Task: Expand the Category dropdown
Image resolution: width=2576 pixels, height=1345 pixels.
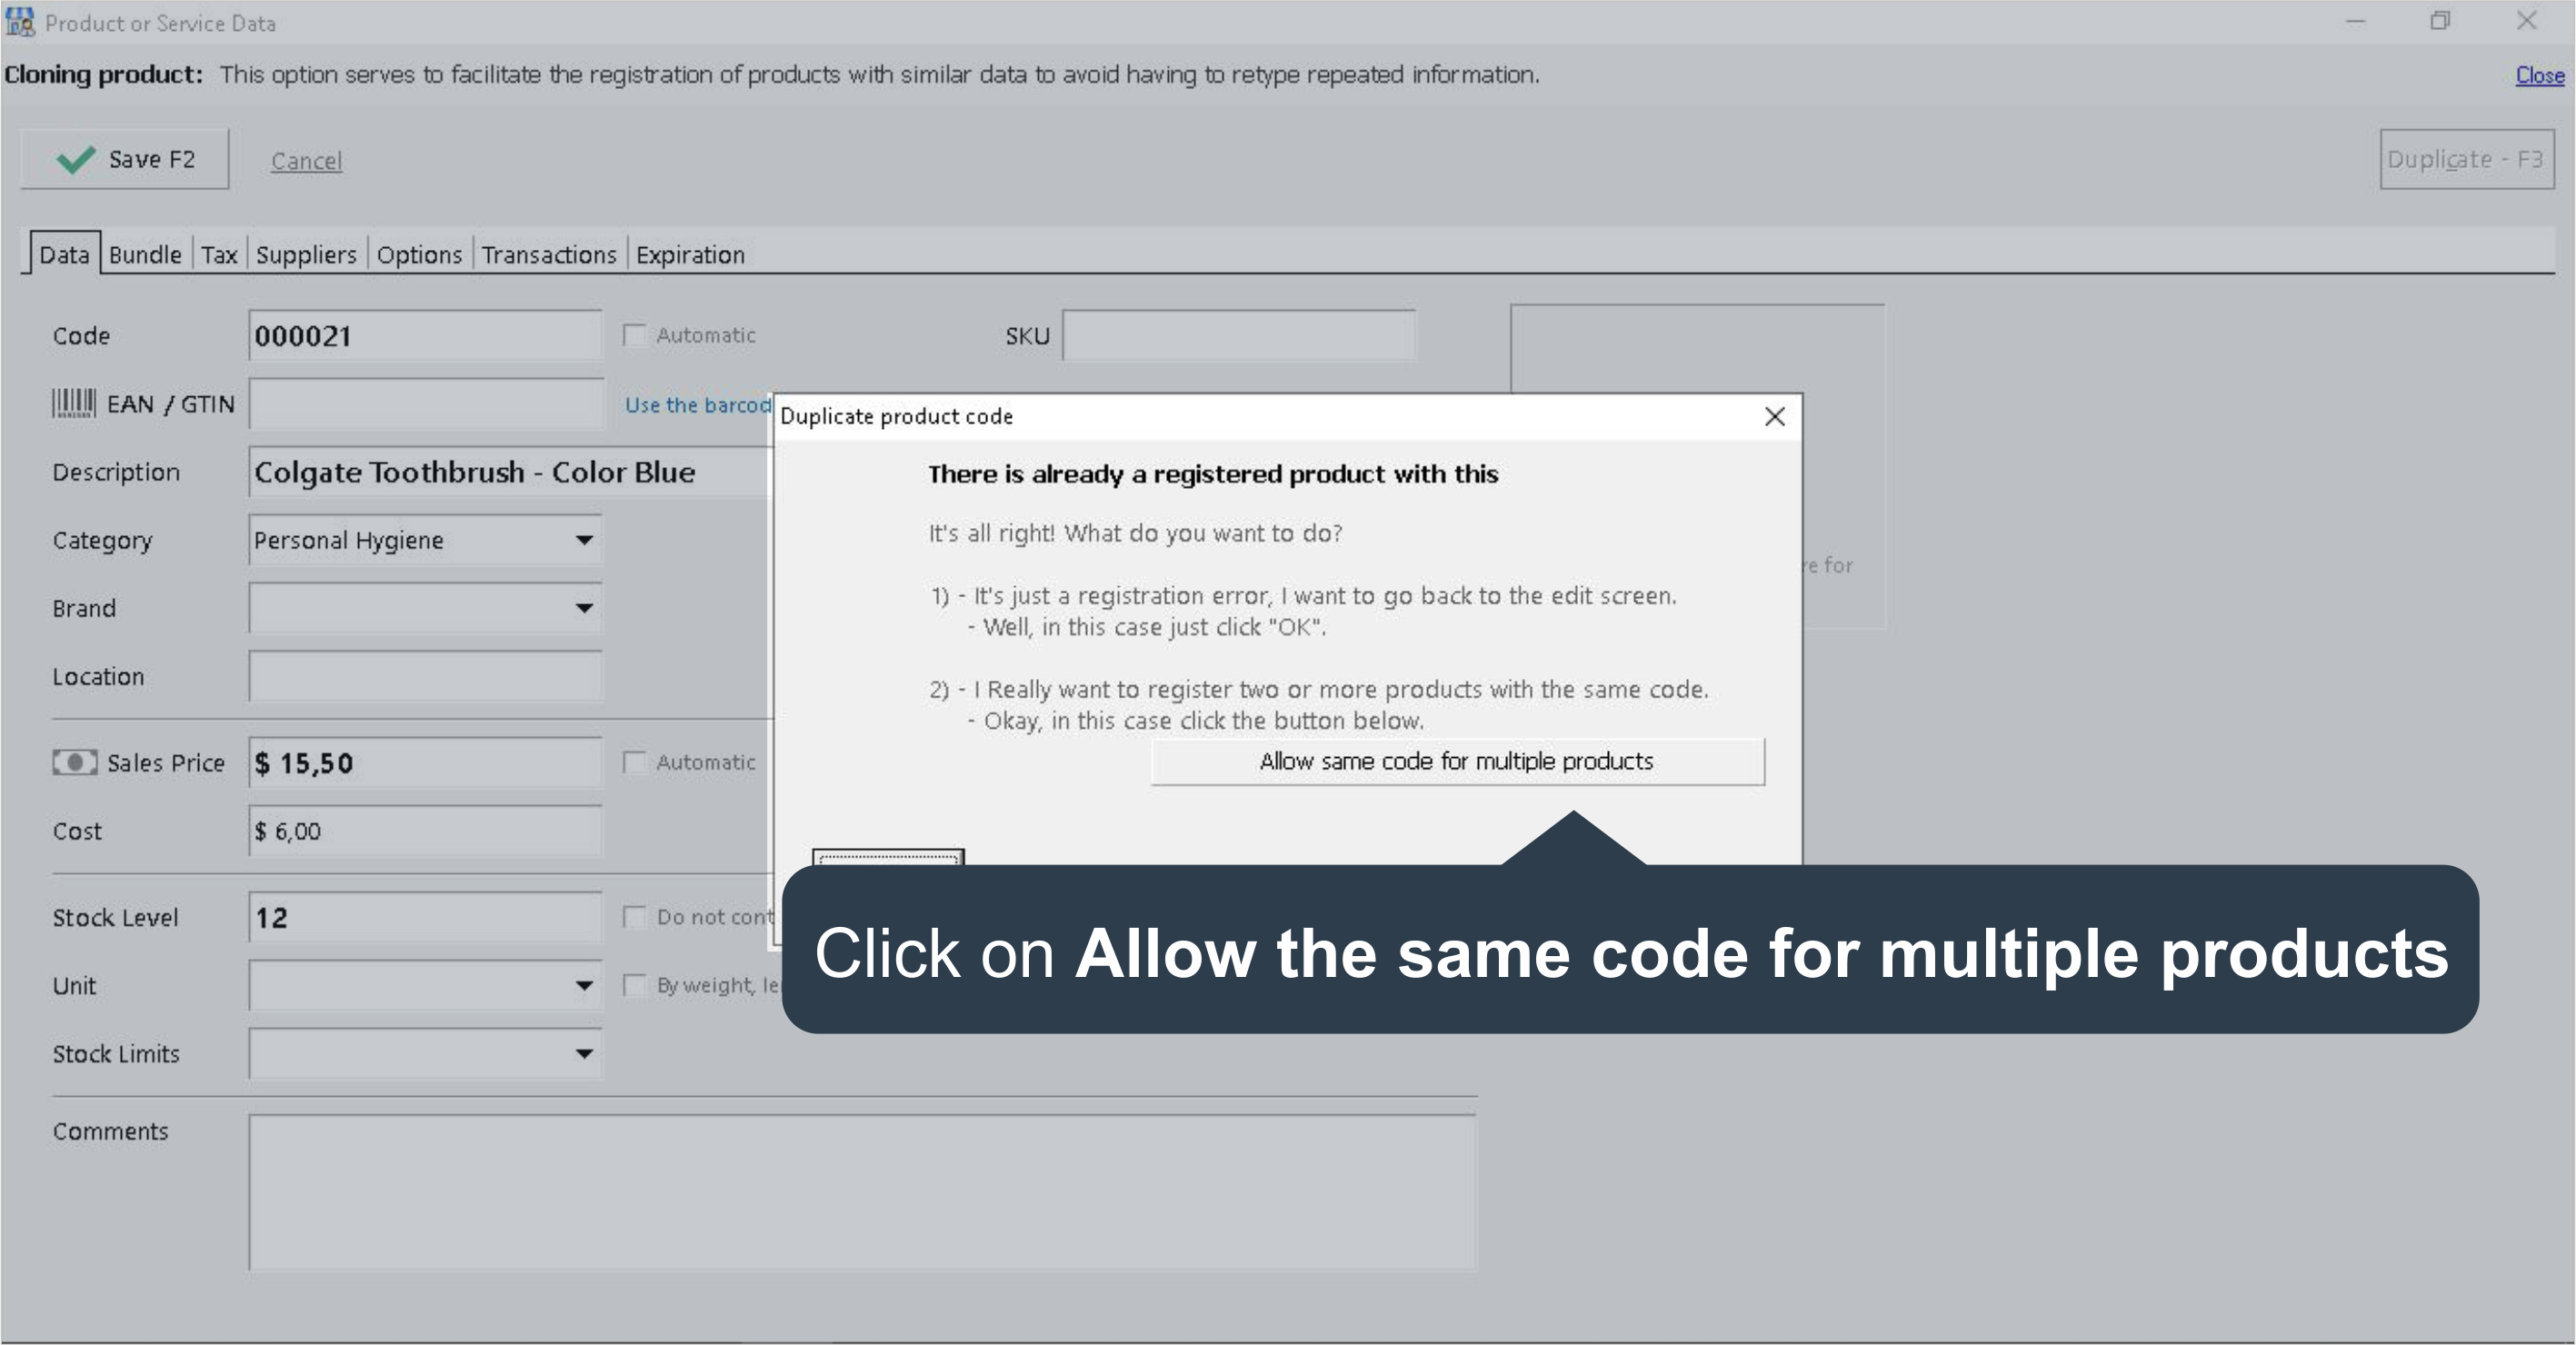Action: pos(584,541)
